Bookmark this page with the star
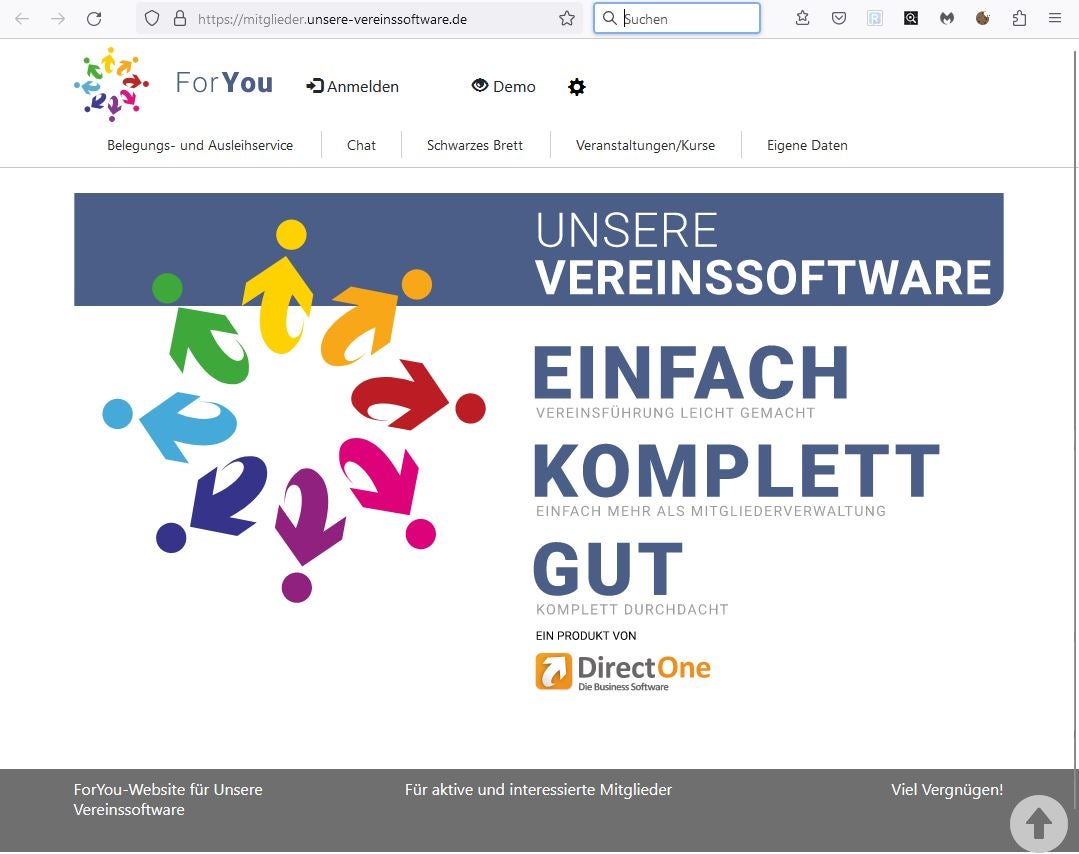This screenshot has width=1079, height=854. tap(567, 19)
